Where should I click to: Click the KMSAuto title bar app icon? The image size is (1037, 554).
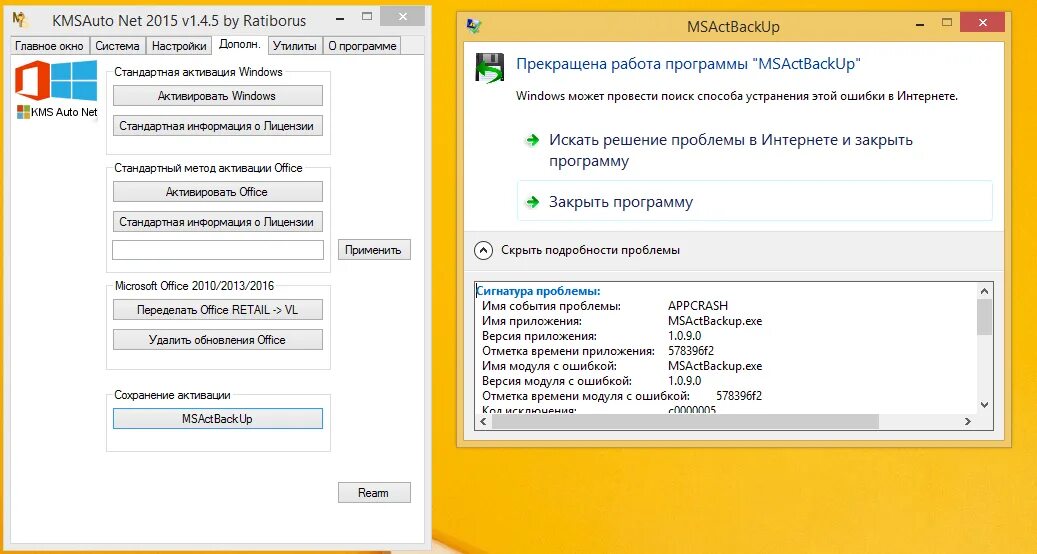(21, 20)
